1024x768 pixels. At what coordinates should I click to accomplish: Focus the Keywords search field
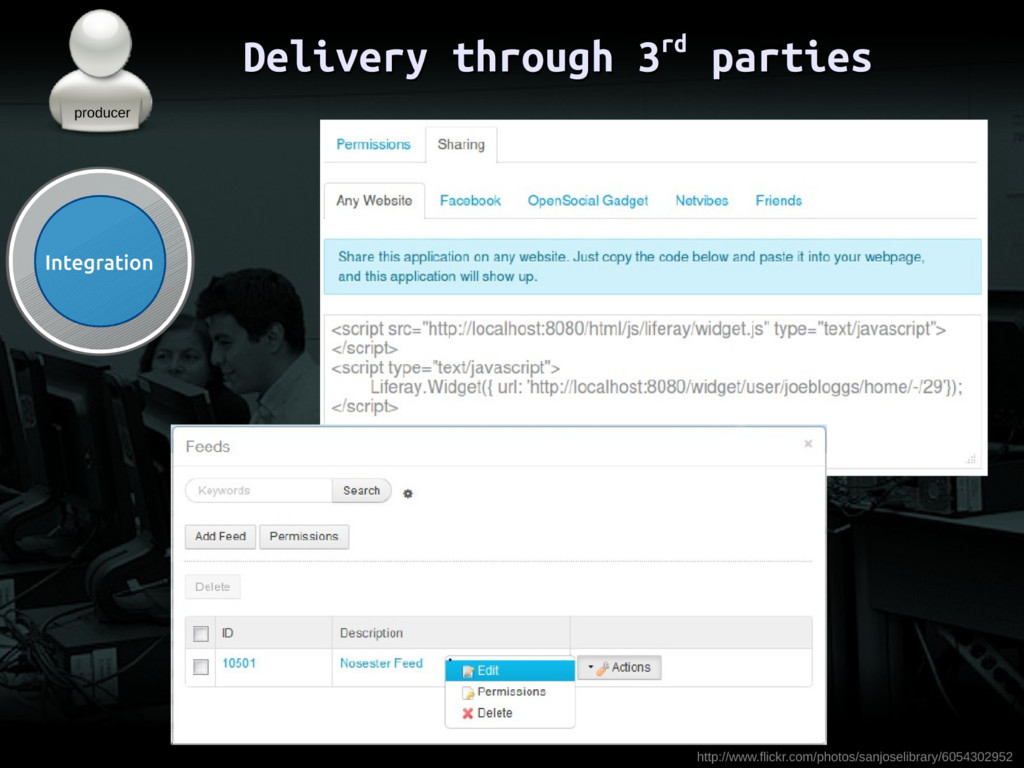click(x=259, y=490)
